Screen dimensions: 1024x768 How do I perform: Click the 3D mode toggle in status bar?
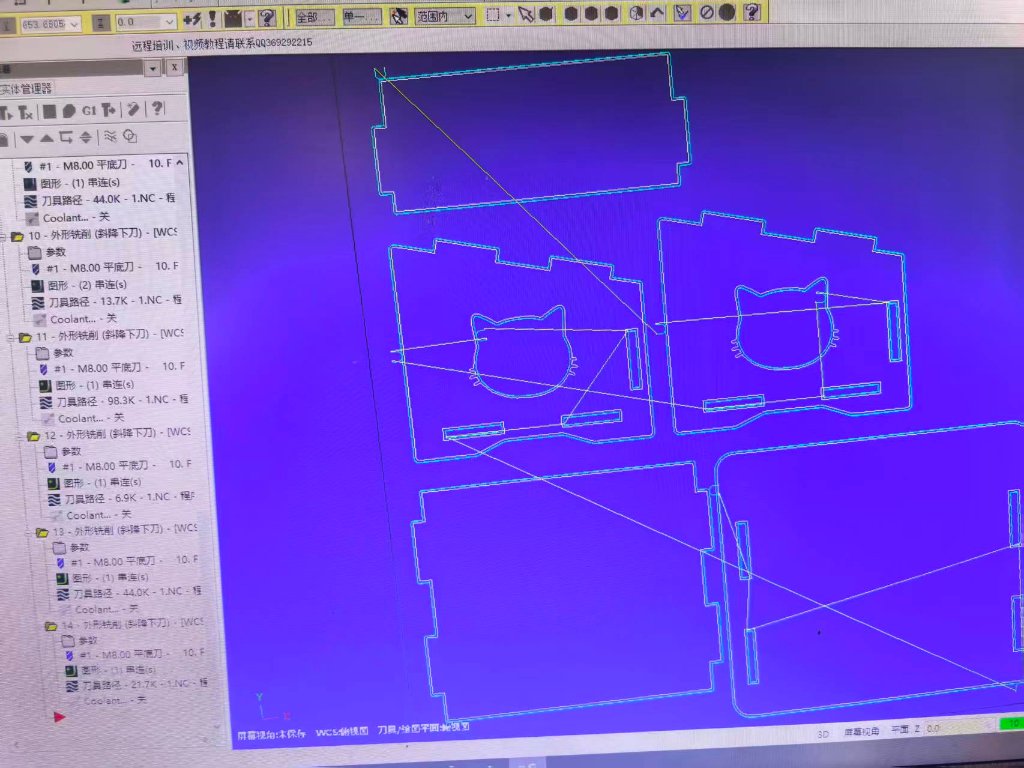[x=823, y=734]
